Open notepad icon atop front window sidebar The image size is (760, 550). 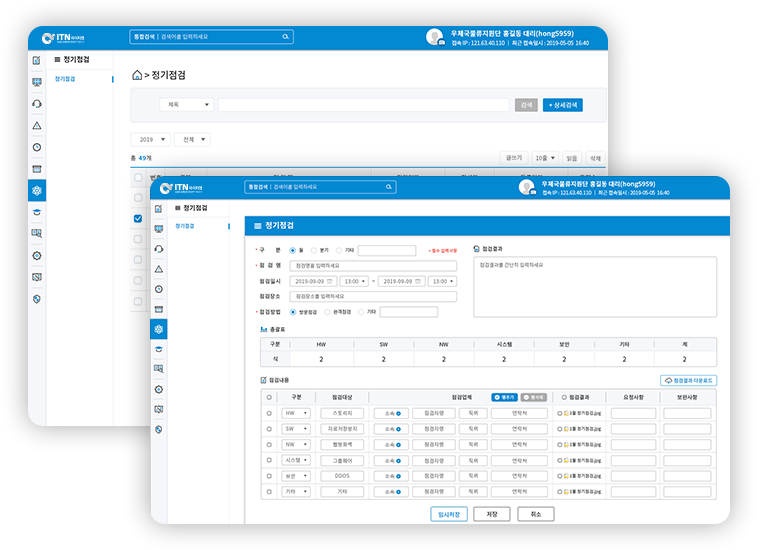(x=158, y=209)
